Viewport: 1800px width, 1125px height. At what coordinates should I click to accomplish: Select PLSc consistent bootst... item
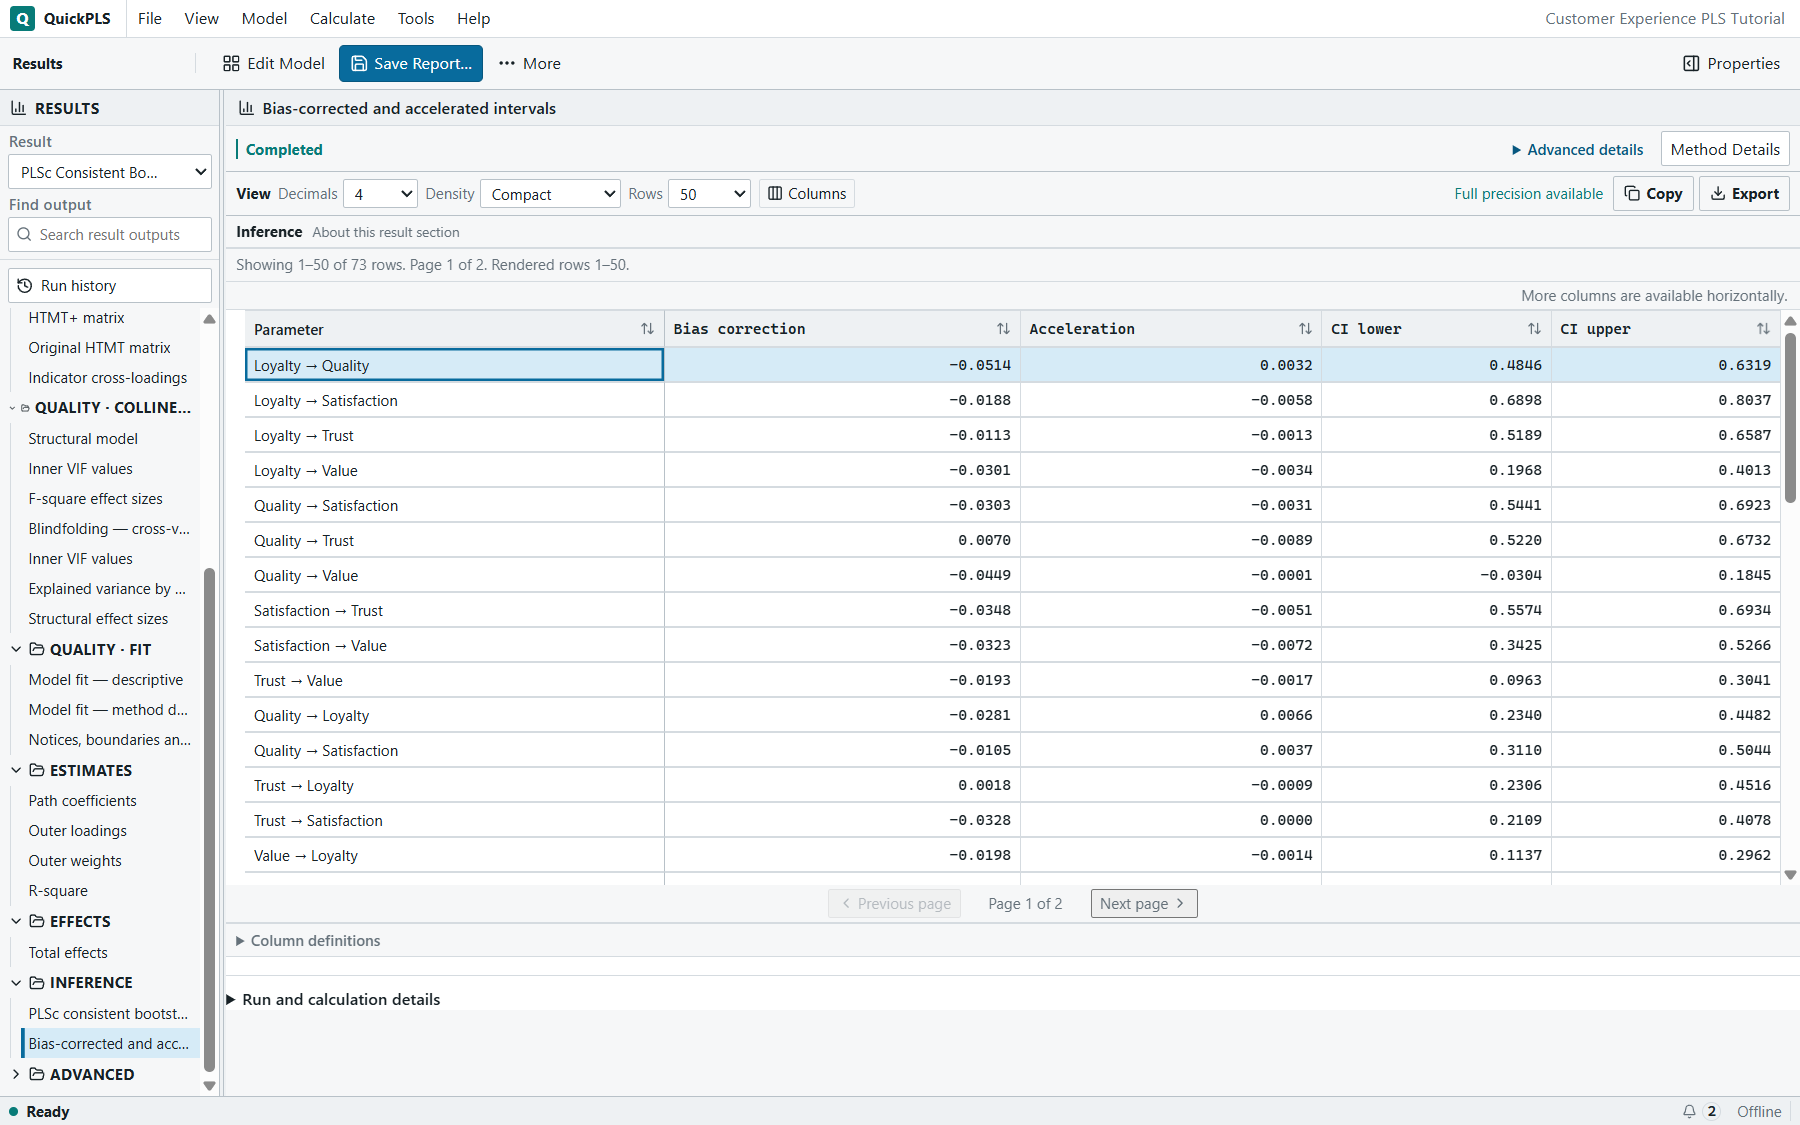point(108,1014)
